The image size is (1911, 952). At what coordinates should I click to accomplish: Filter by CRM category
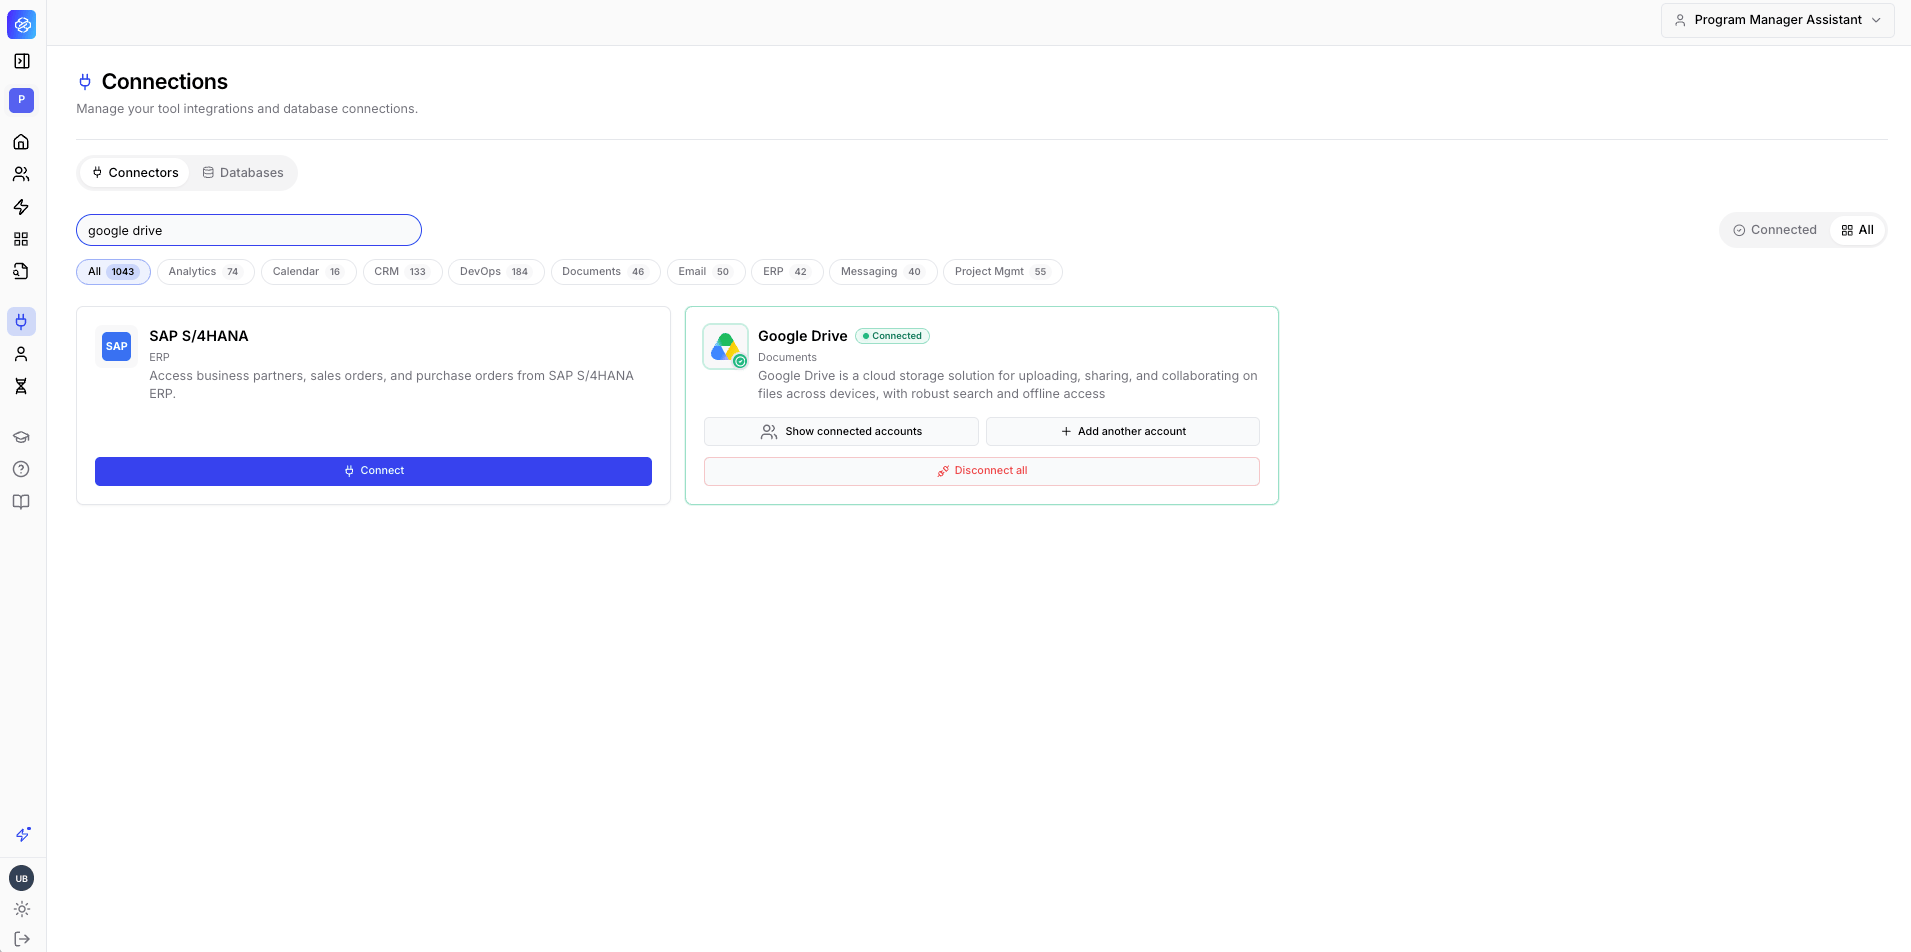402,272
